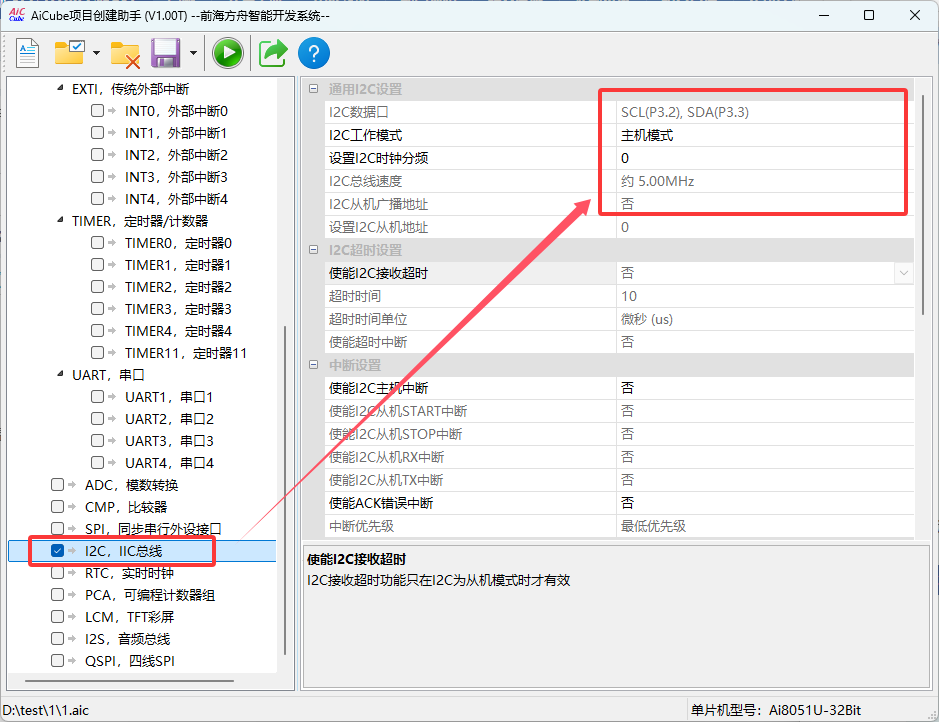Enable the ADC checkbox
Viewport: 939px width, 722px height.
tap(57, 484)
